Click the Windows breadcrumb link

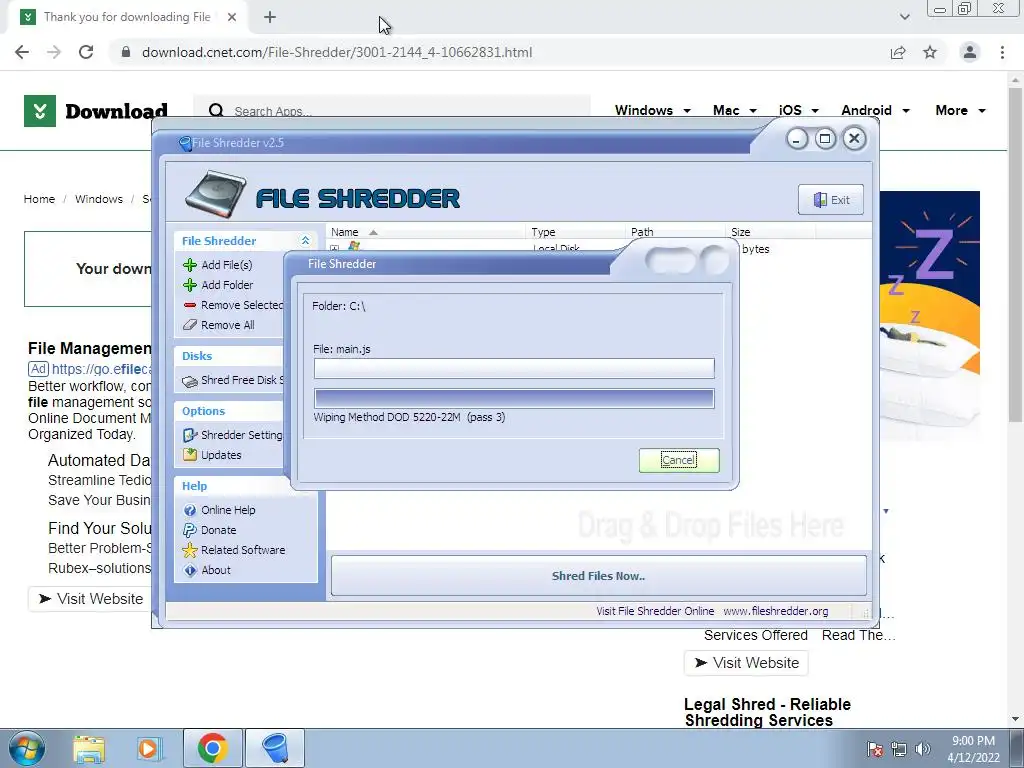(99, 199)
